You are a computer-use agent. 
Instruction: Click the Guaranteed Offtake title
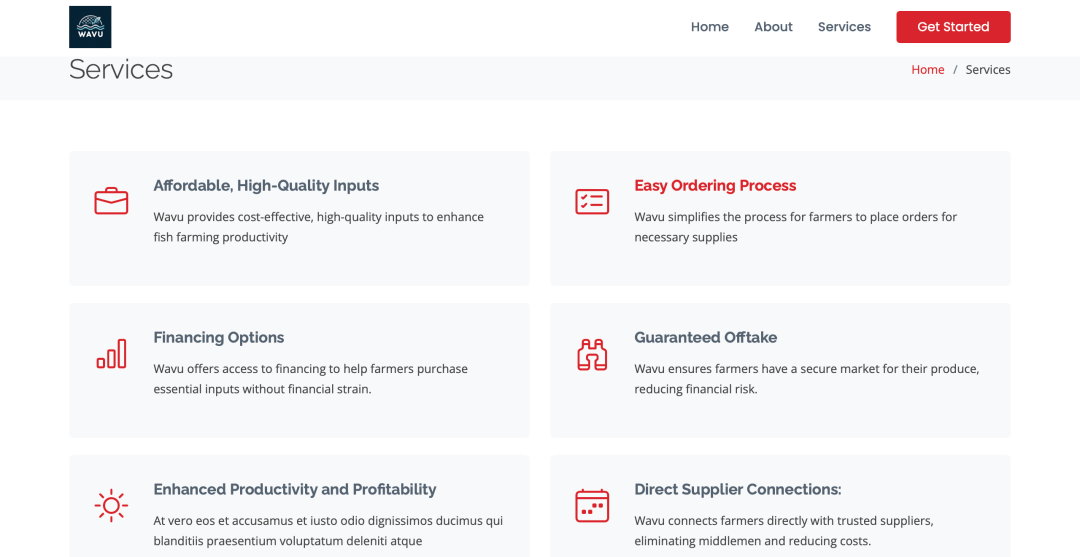pos(705,338)
